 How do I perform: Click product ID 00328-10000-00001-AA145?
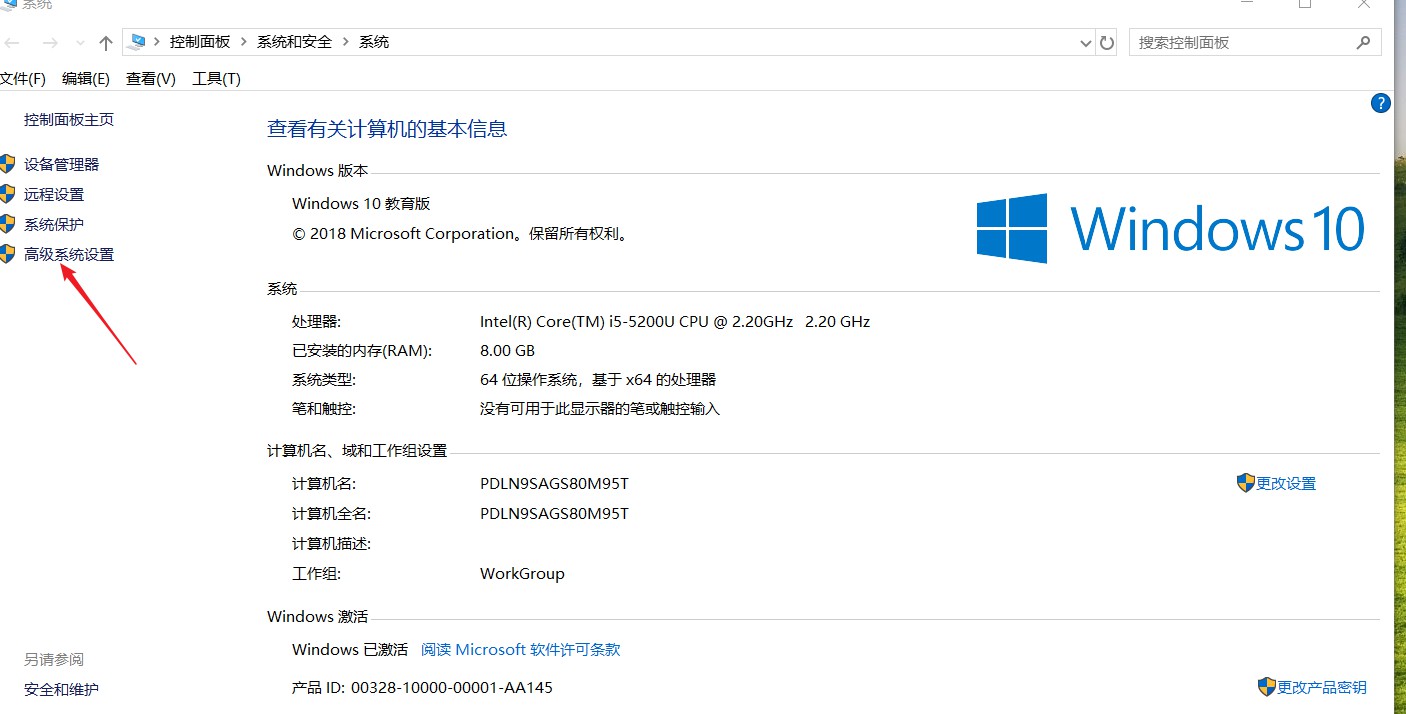tap(452, 687)
